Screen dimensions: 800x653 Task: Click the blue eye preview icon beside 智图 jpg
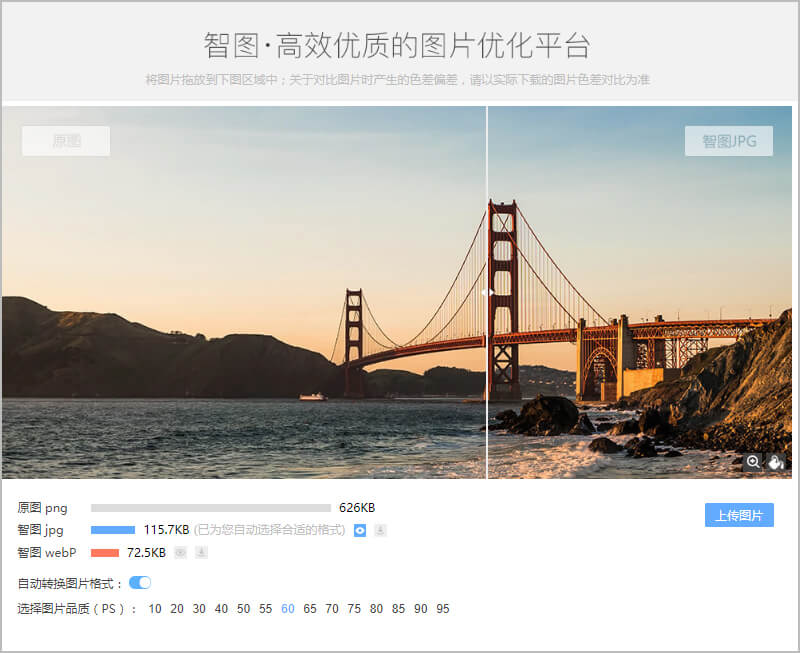[361, 531]
